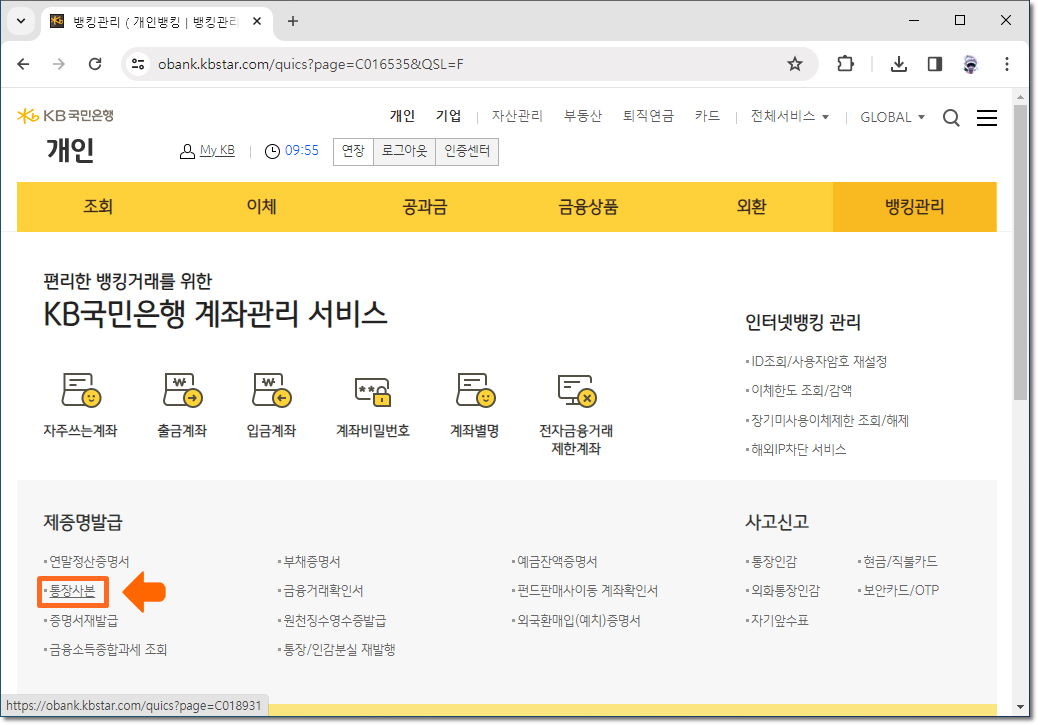1038x725 pixels.
Task: Open 보안카드/OTP accident report link
Action: [x=901, y=591]
